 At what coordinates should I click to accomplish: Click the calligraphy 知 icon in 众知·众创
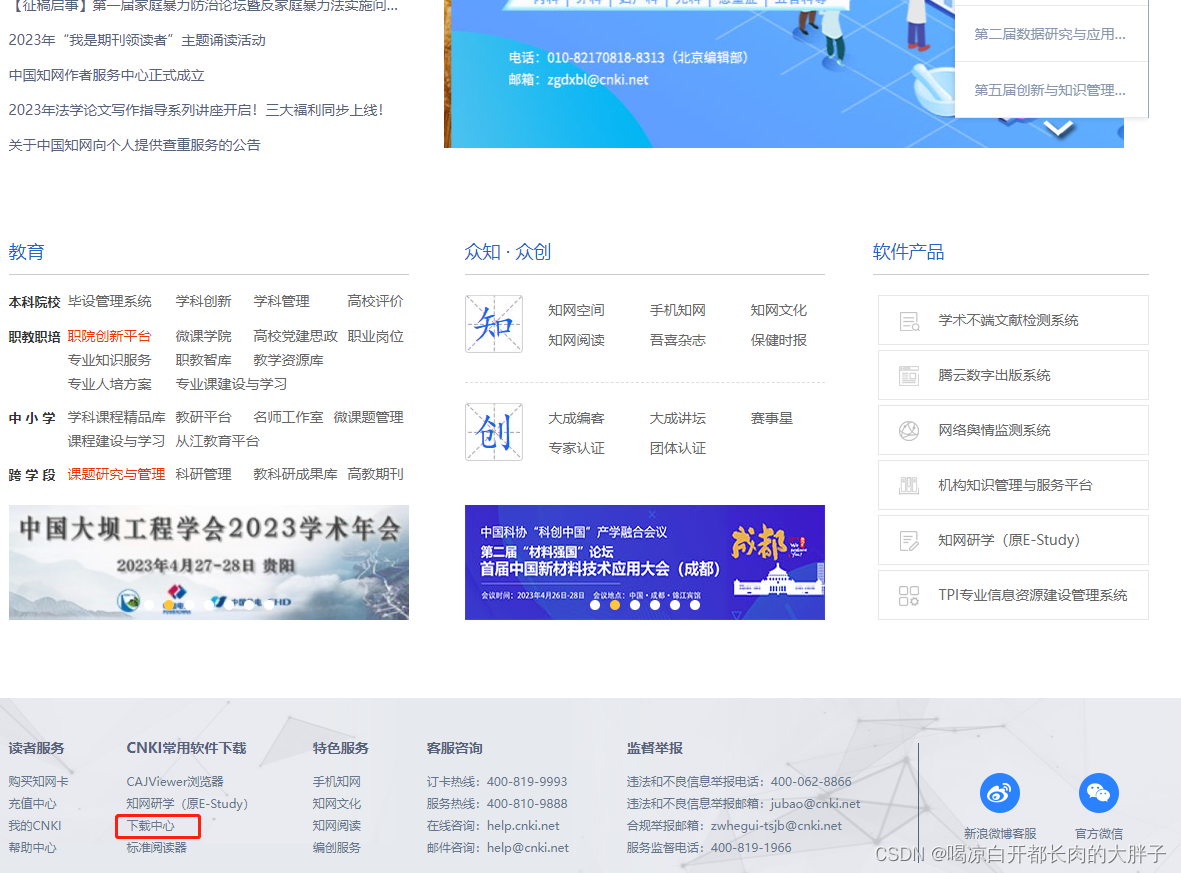coord(493,324)
